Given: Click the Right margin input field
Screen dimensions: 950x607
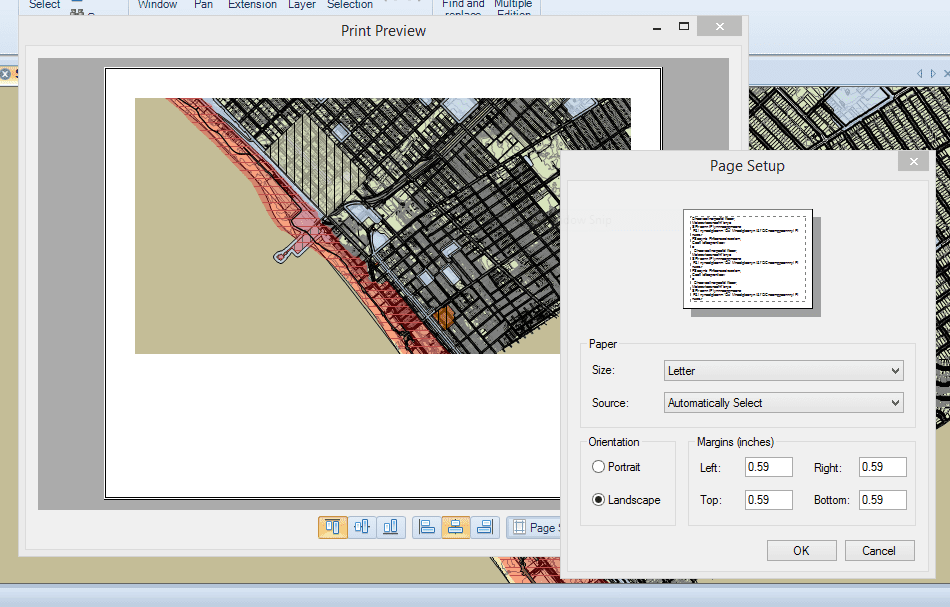Looking at the screenshot, I should tap(882, 467).
